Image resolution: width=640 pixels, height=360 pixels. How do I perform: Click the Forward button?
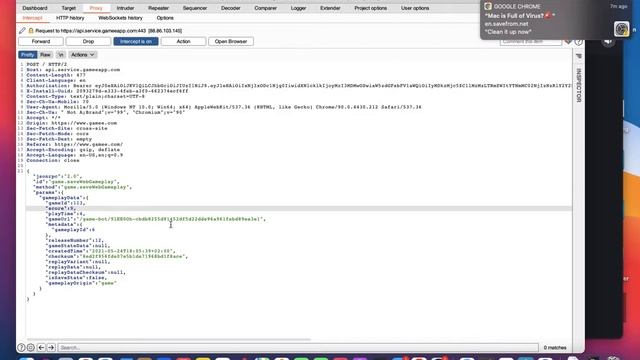pyautogui.click(x=41, y=41)
